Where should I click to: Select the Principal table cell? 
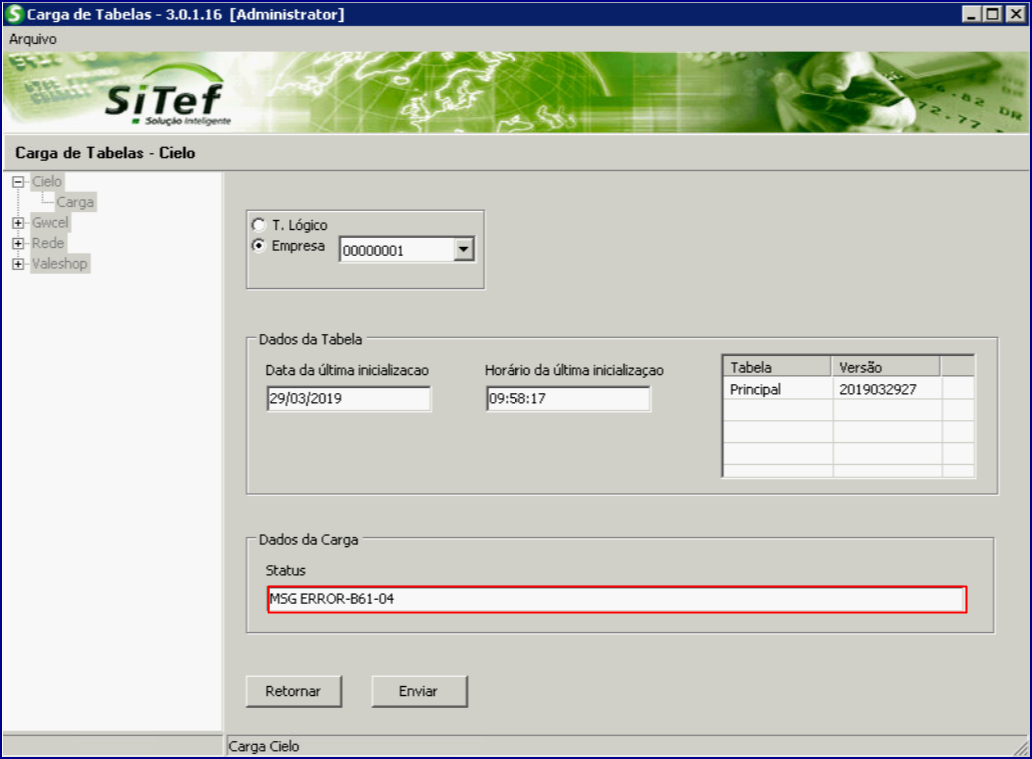777,390
